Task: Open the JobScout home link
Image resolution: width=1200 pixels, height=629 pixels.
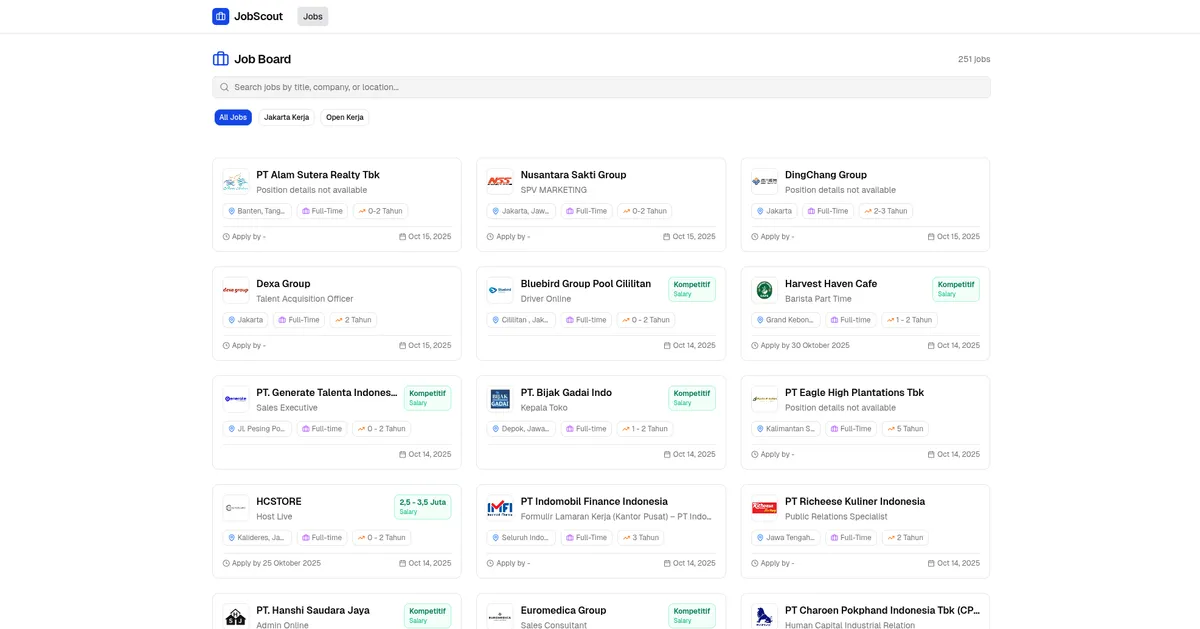Action: click(x=258, y=16)
